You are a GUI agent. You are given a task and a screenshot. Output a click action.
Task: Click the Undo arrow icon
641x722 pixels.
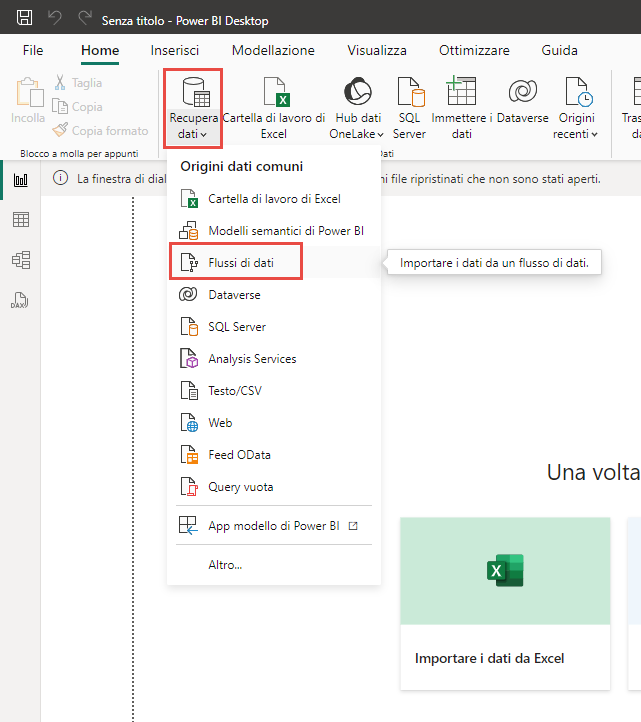click(55, 18)
